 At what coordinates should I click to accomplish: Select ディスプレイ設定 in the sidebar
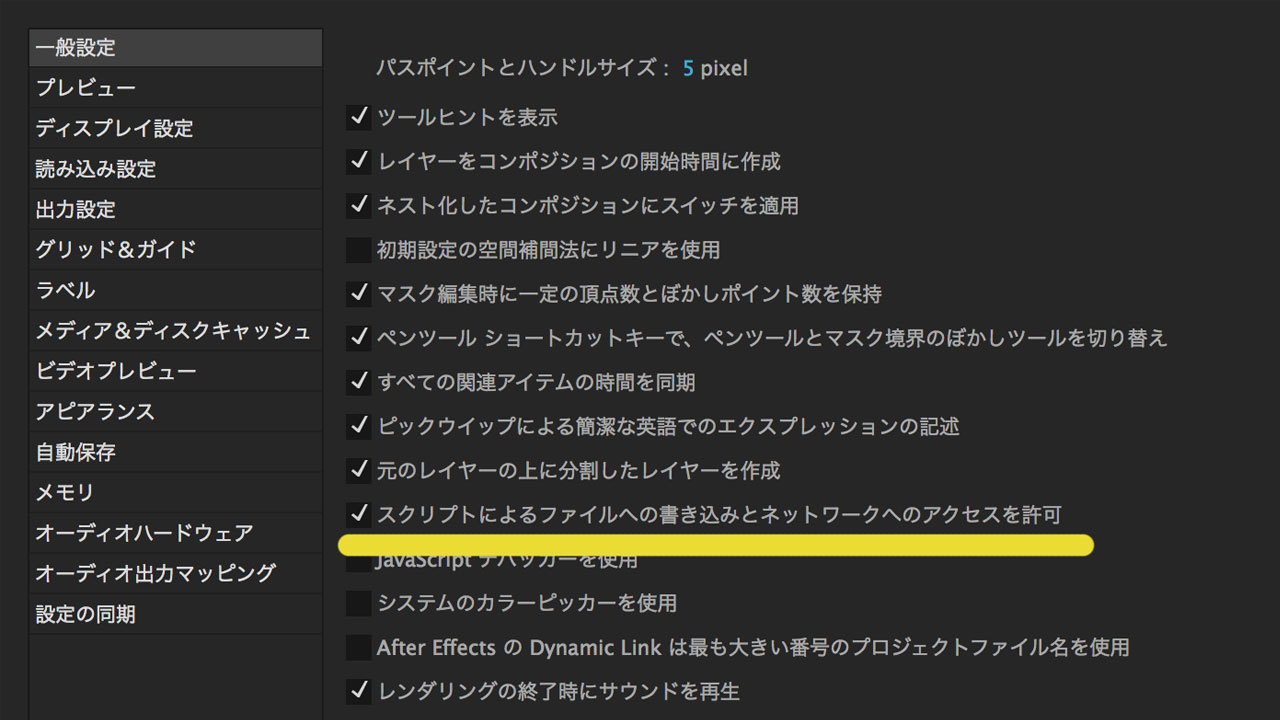tap(114, 129)
